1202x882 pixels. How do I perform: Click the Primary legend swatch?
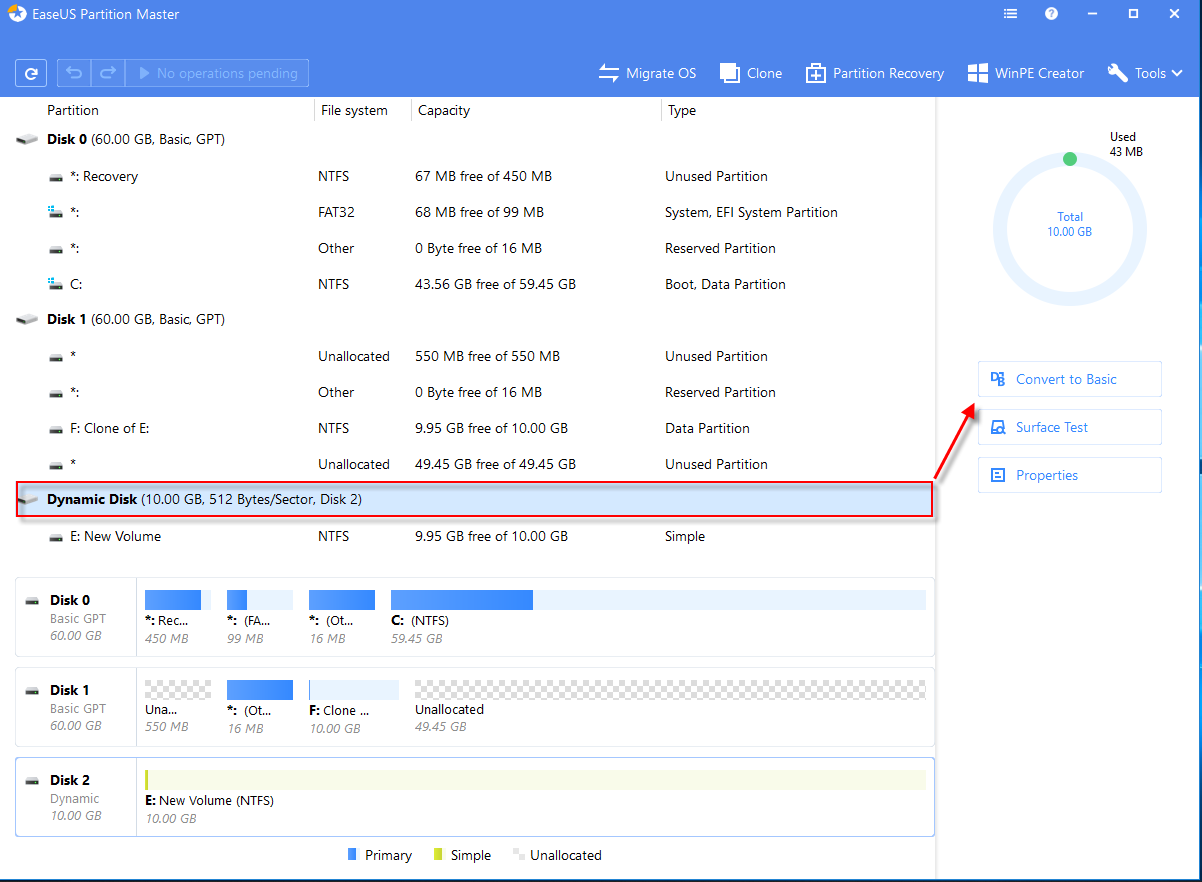352,855
